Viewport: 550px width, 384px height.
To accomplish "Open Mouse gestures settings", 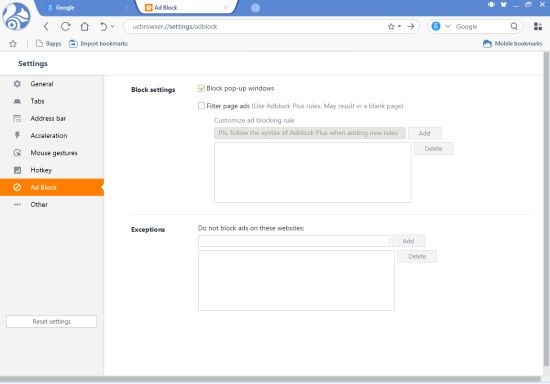I will (52, 153).
